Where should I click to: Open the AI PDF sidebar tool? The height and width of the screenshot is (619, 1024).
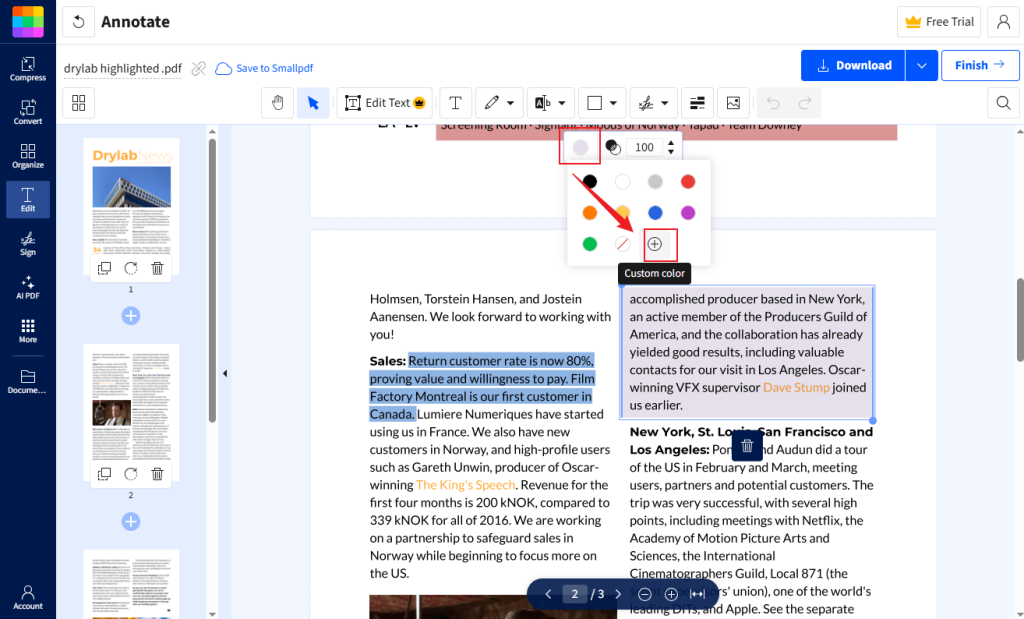pyautogui.click(x=28, y=289)
